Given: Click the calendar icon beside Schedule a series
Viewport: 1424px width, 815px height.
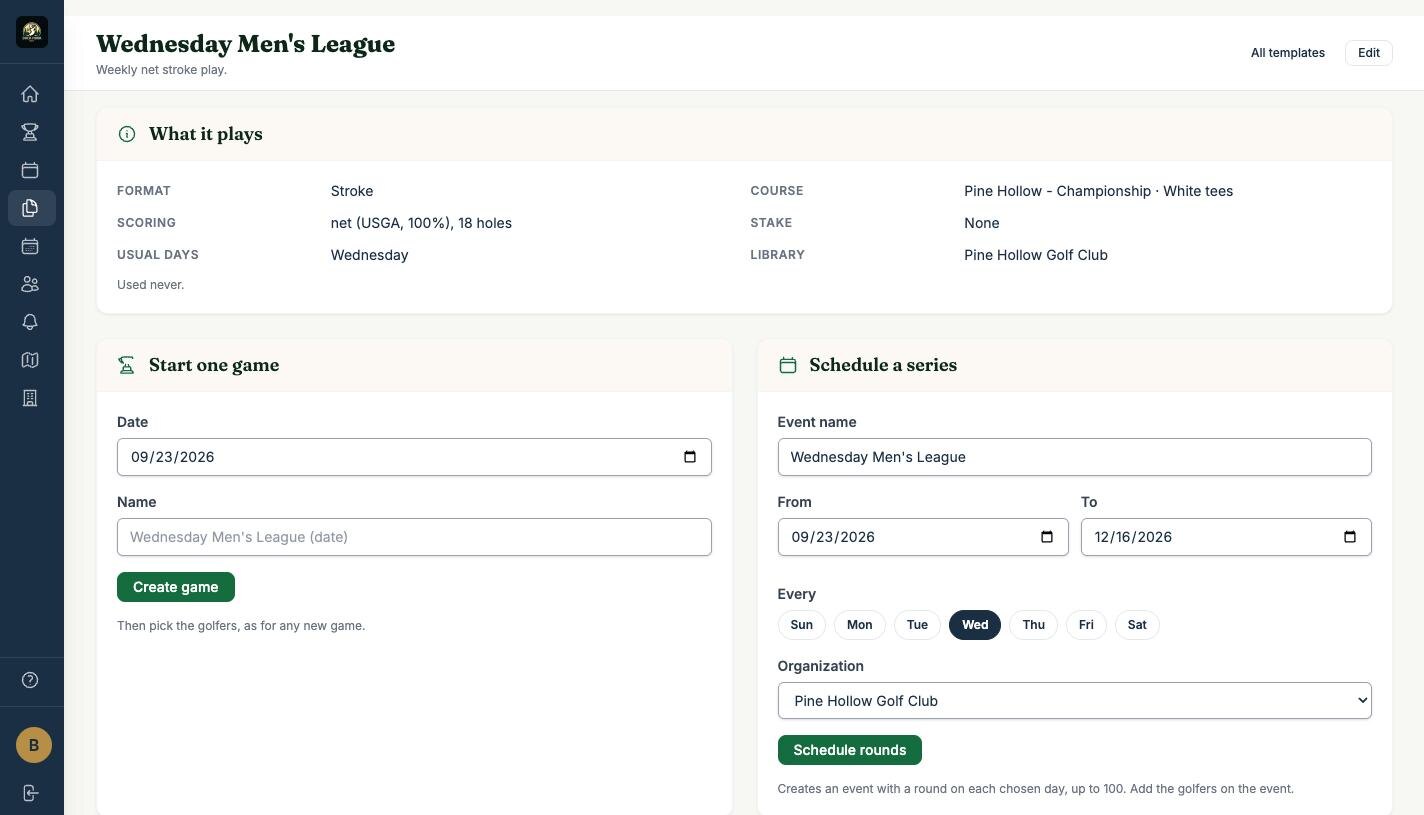Looking at the screenshot, I should tap(788, 365).
